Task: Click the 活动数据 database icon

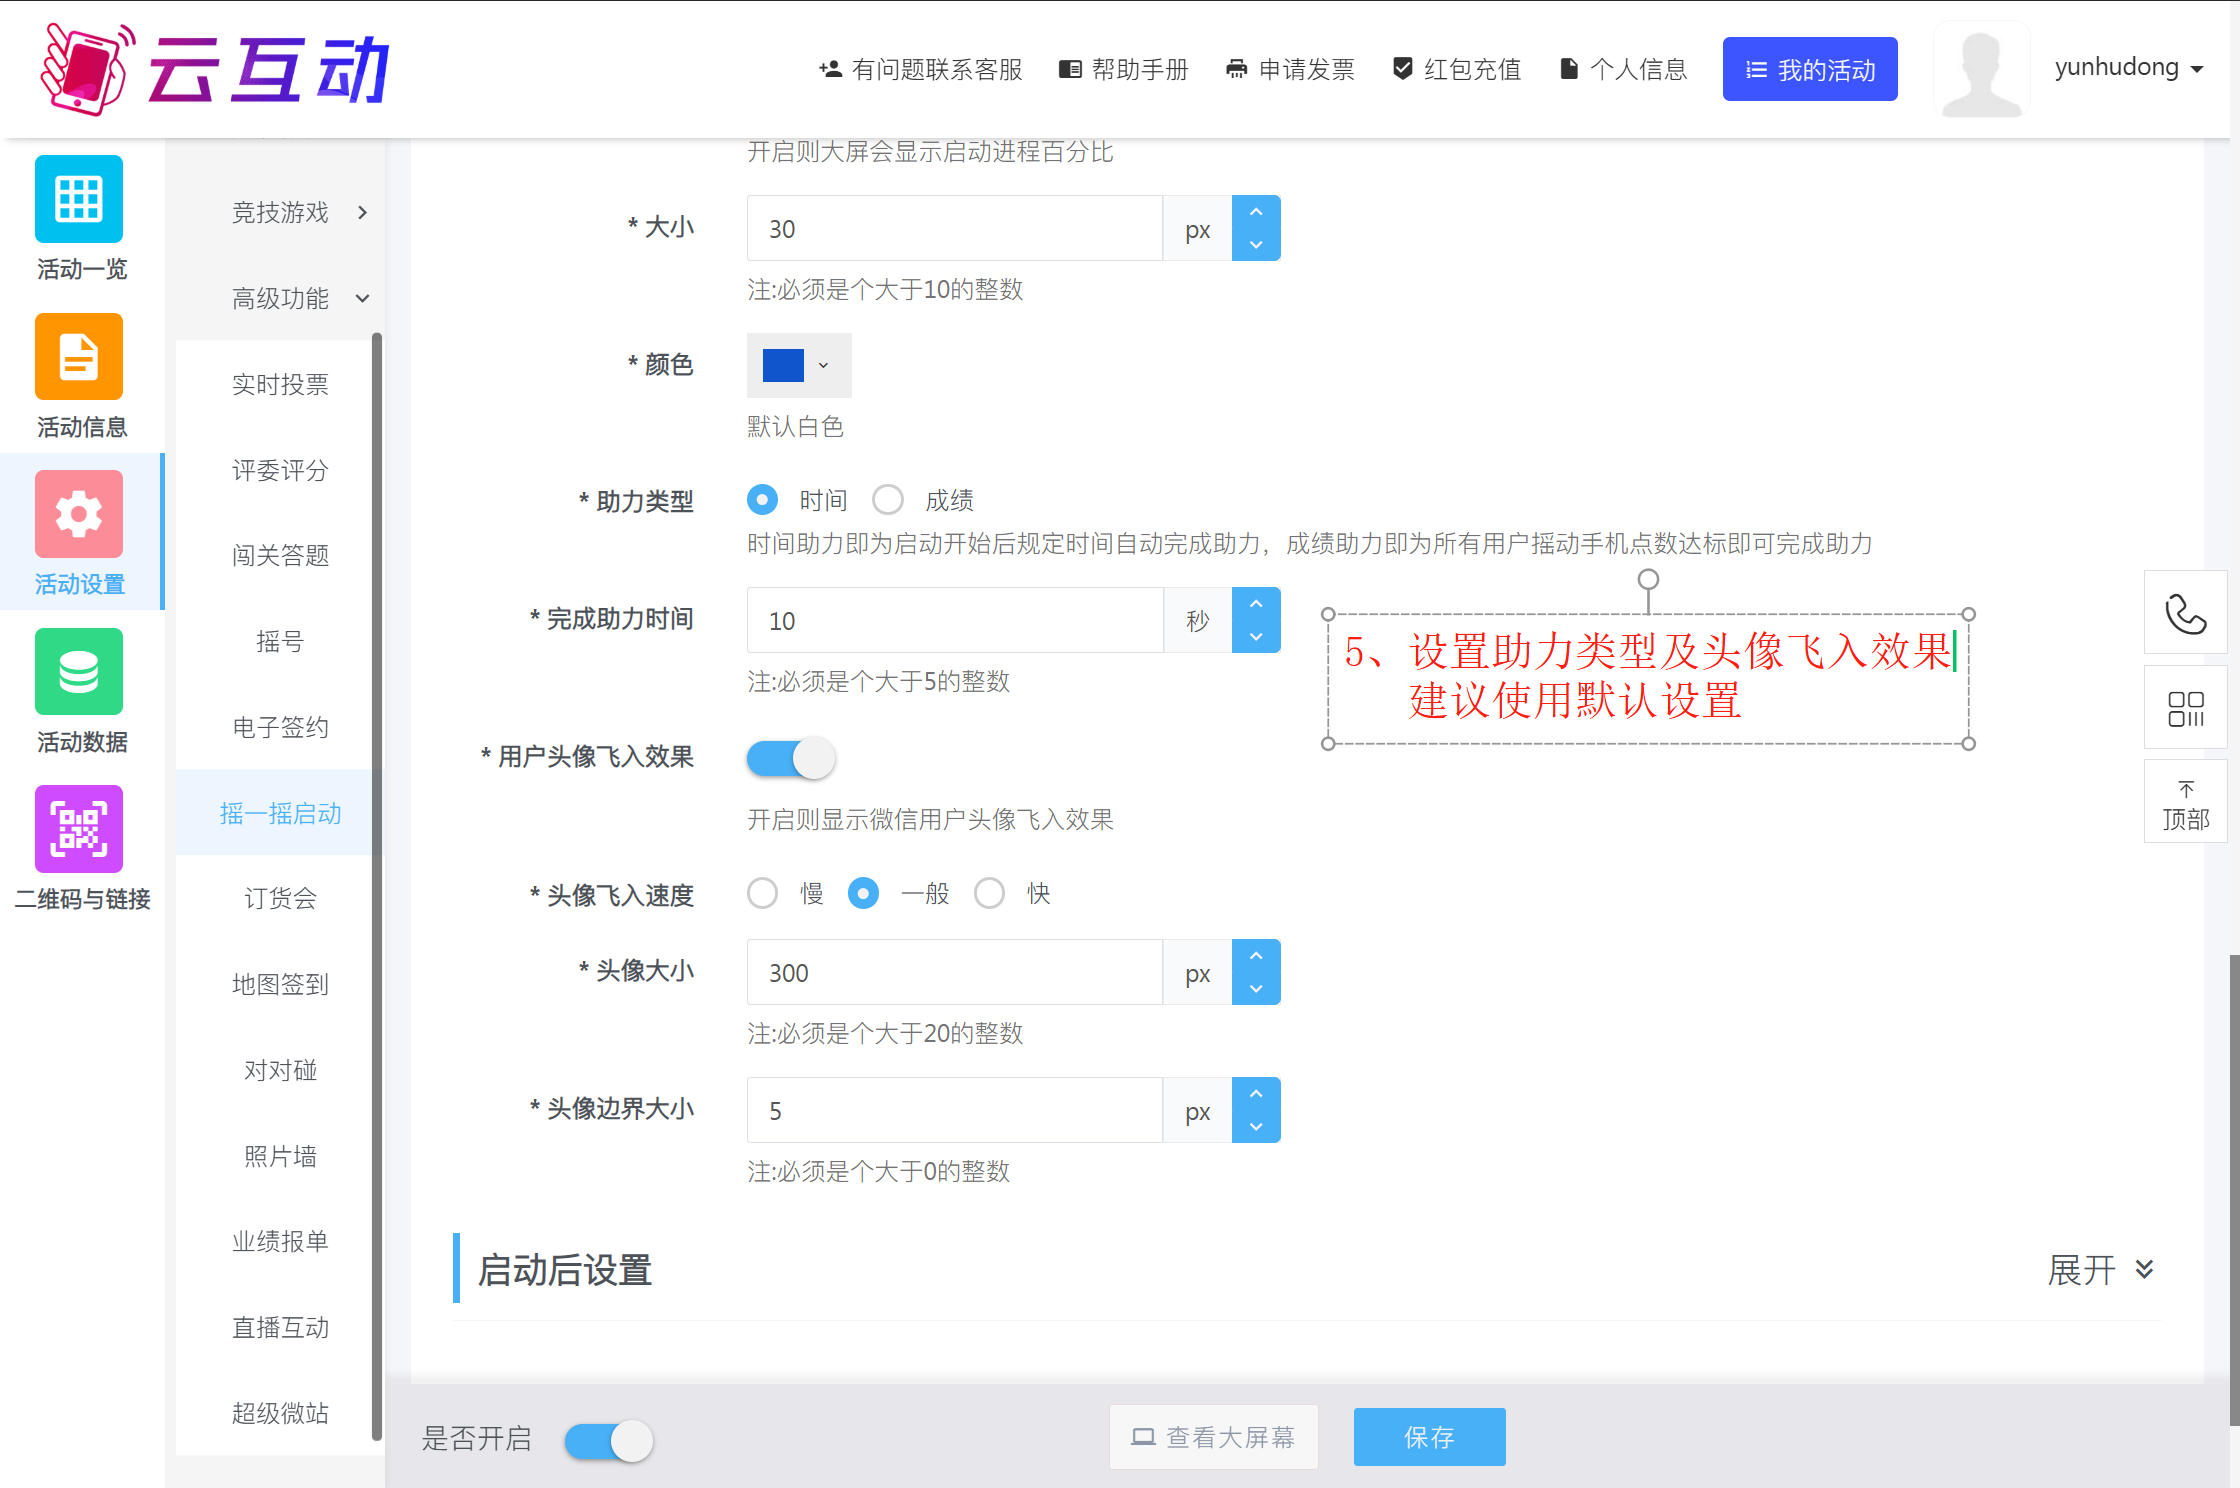Action: point(79,672)
